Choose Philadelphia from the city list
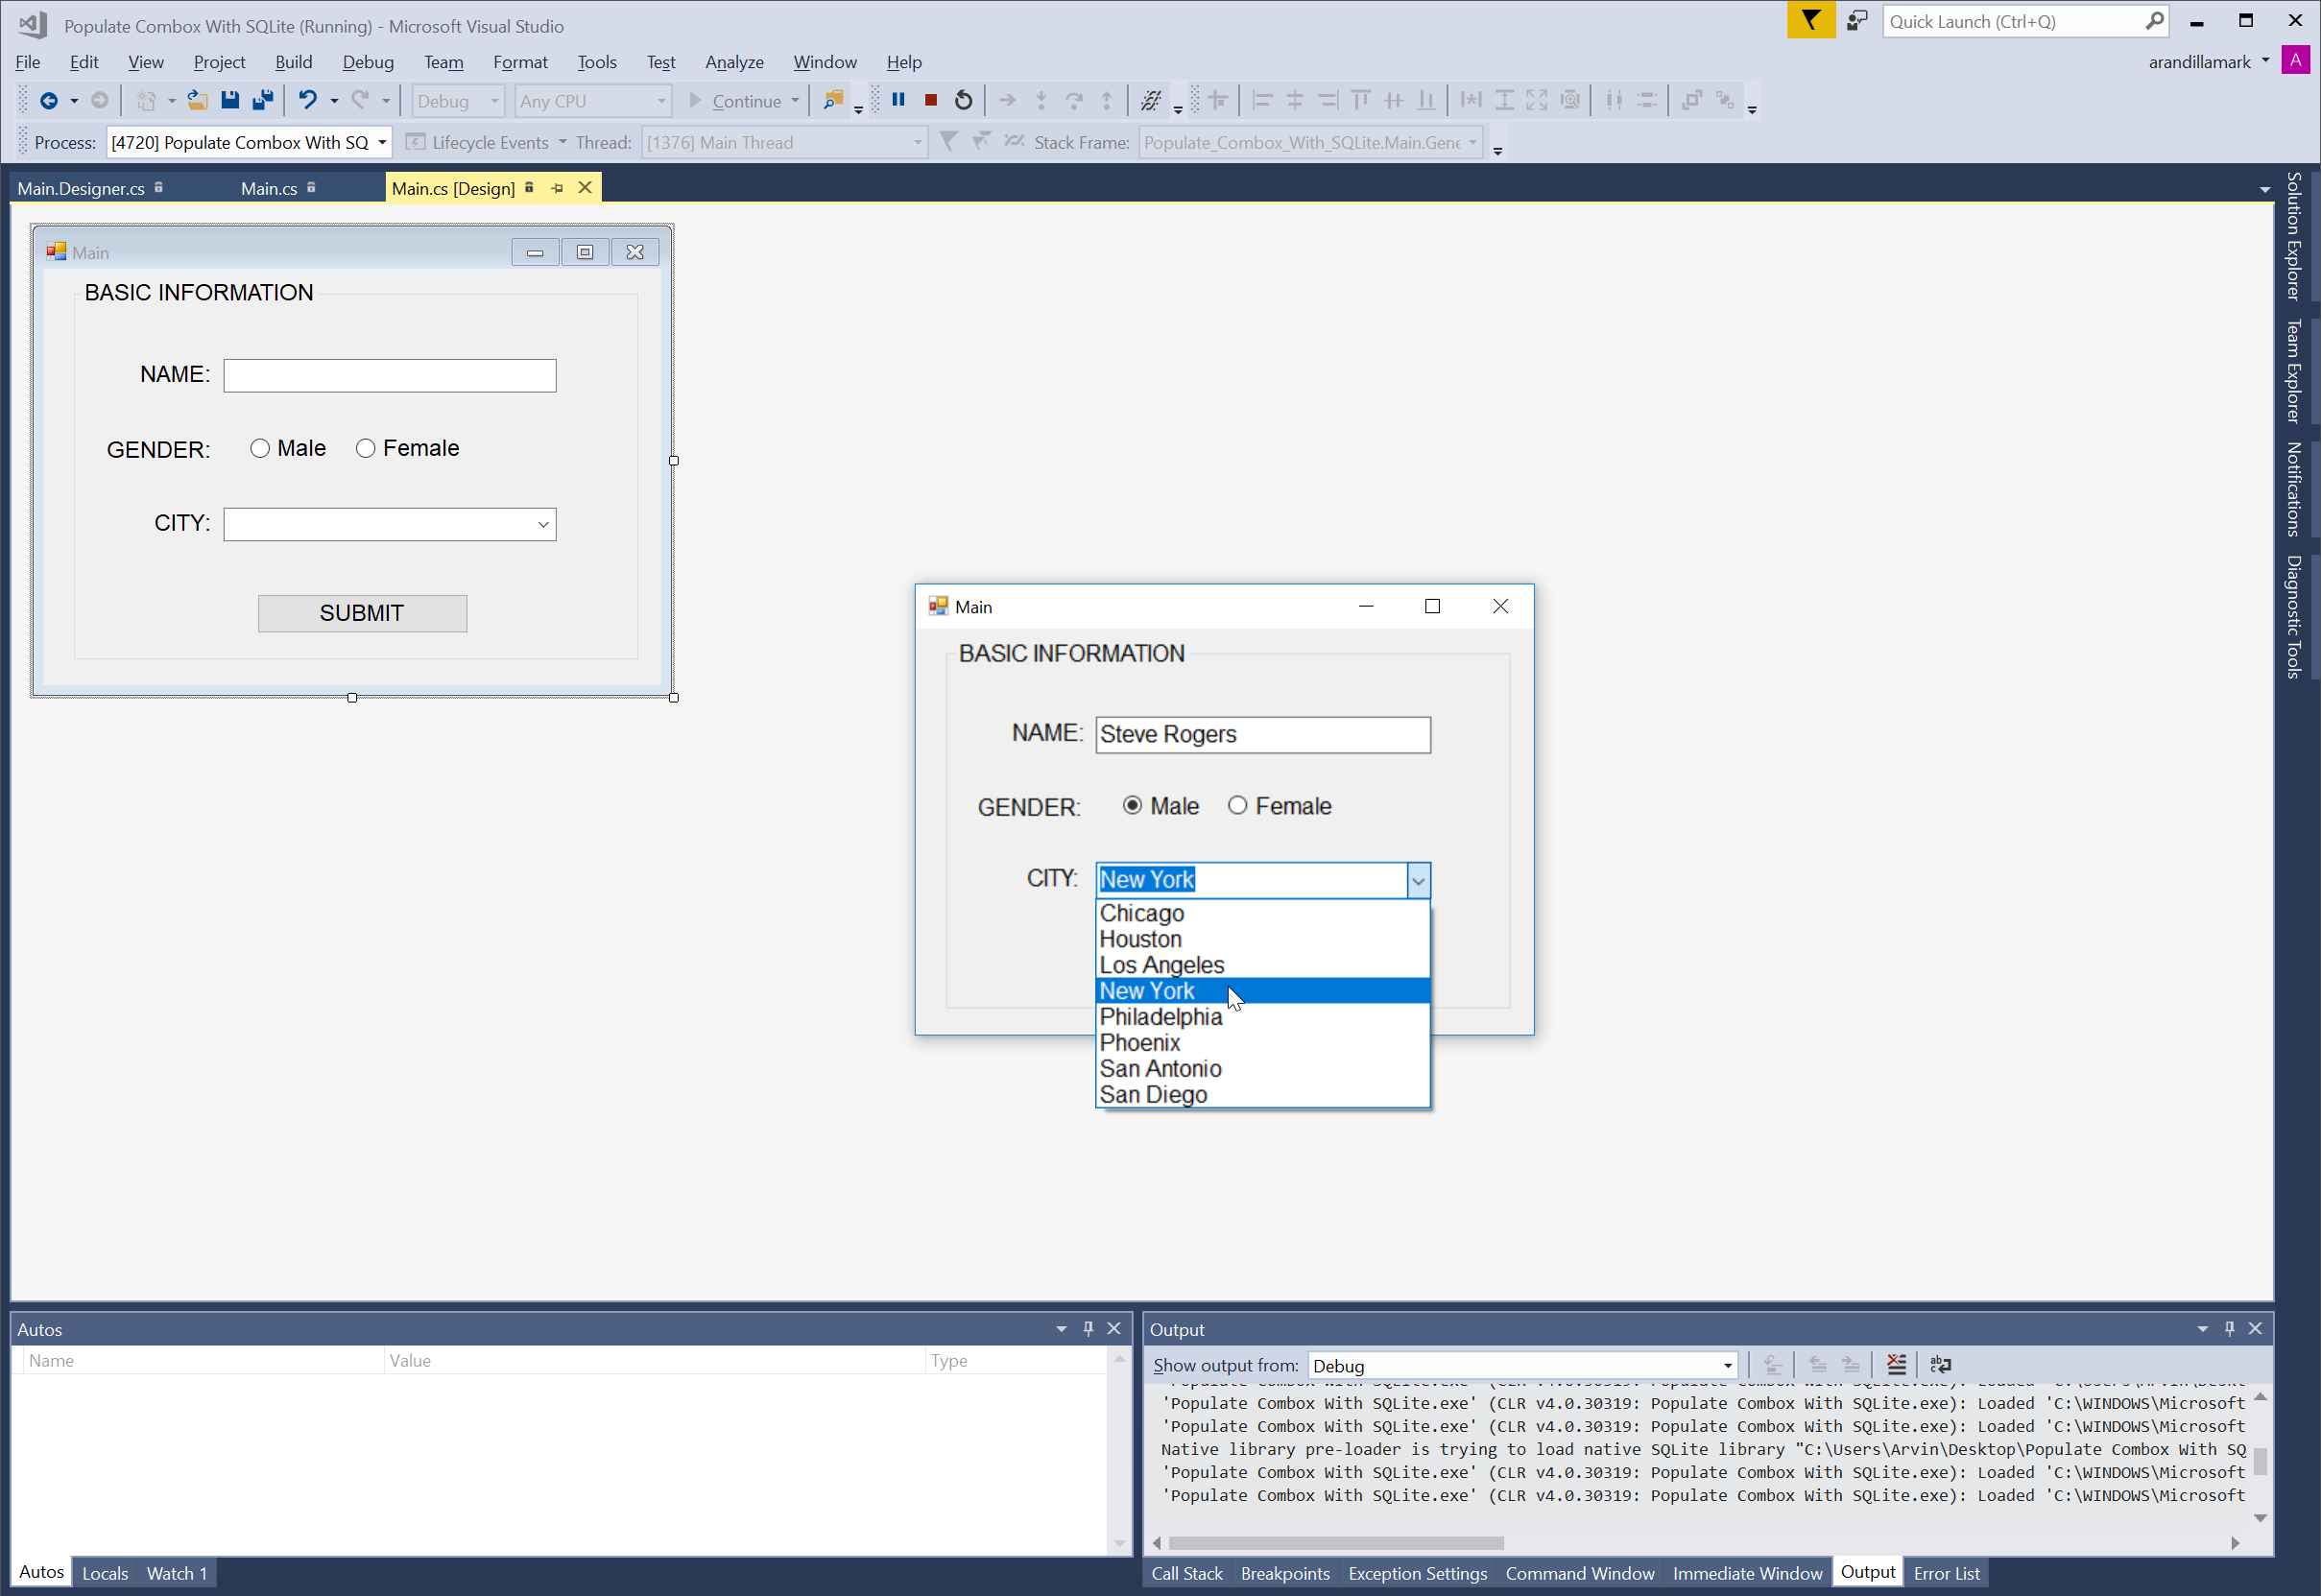 click(x=1263, y=1017)
